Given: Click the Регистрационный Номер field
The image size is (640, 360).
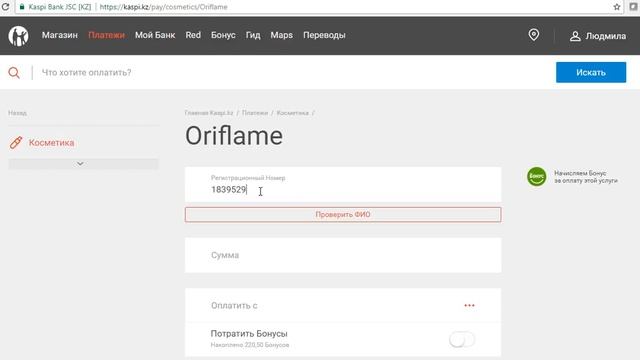Looking at the screenshot, I should [x=343, y=184].
